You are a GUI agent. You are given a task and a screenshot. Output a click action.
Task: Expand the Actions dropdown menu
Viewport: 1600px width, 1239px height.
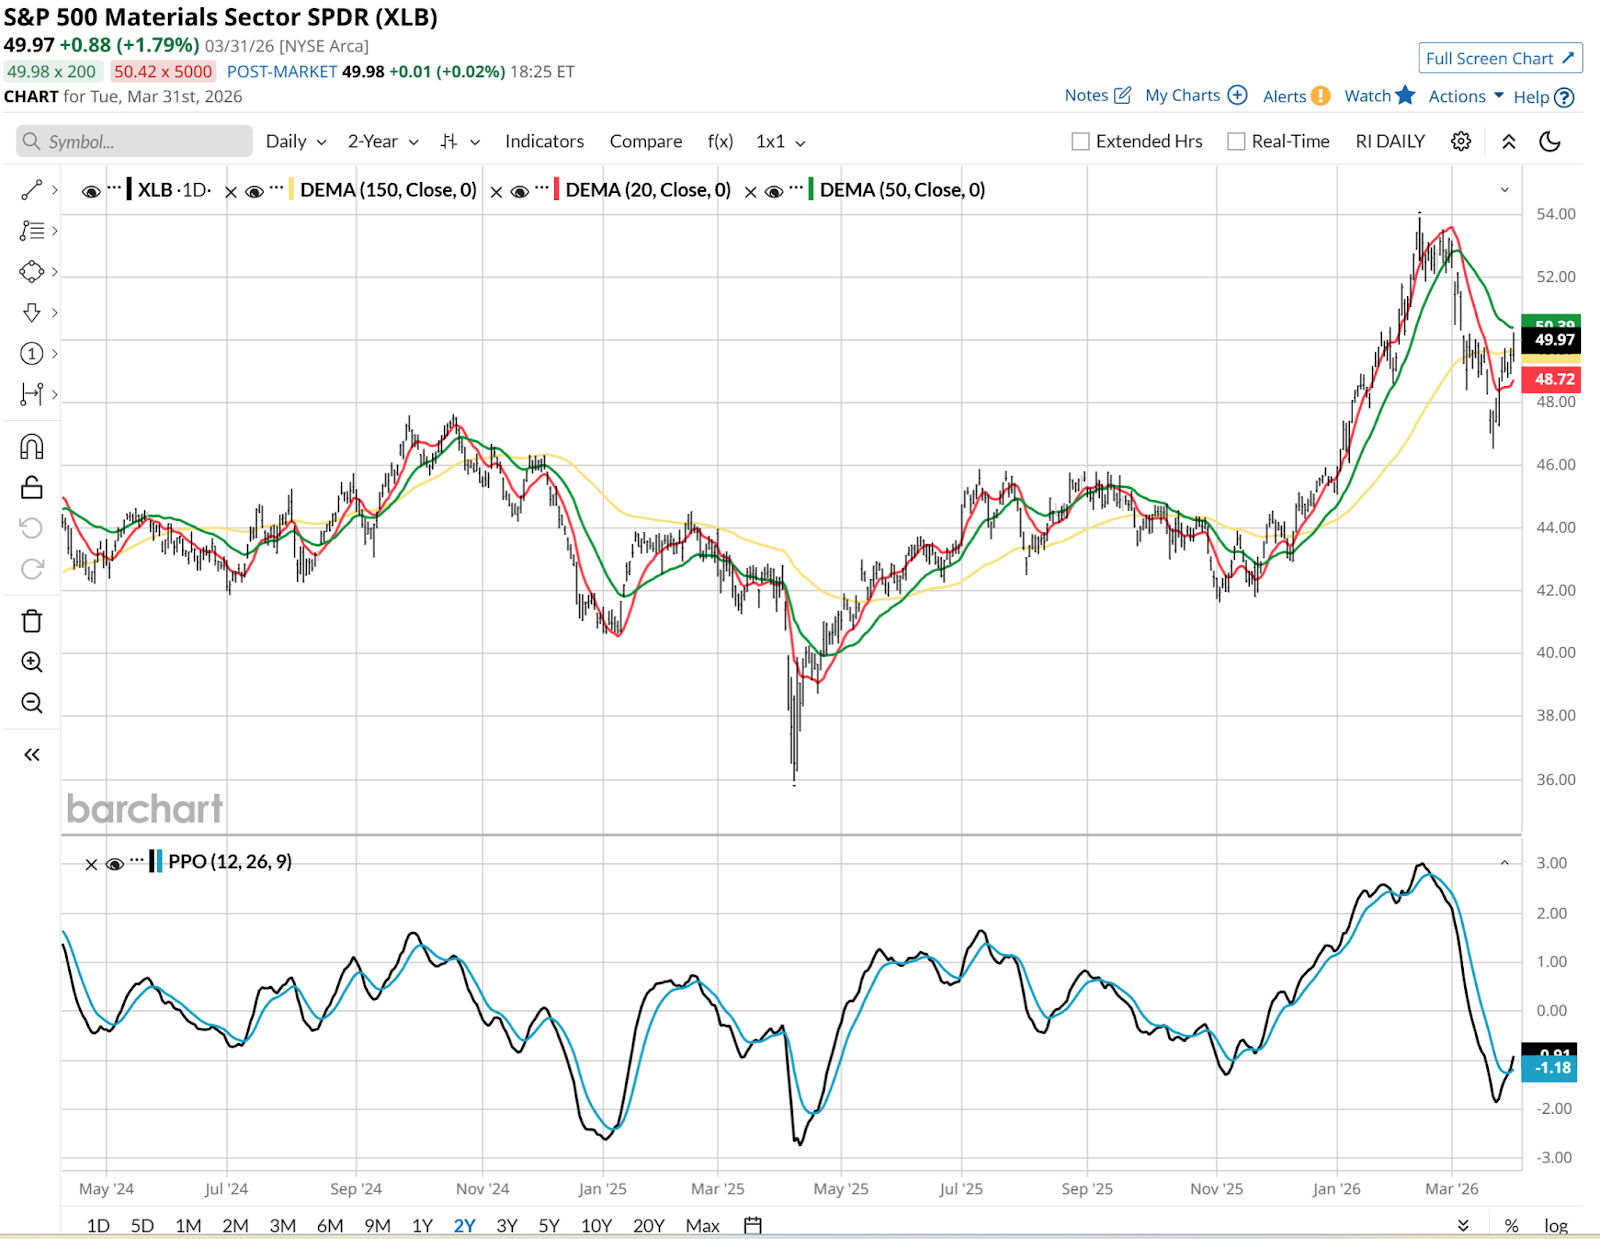(1466, 96)
